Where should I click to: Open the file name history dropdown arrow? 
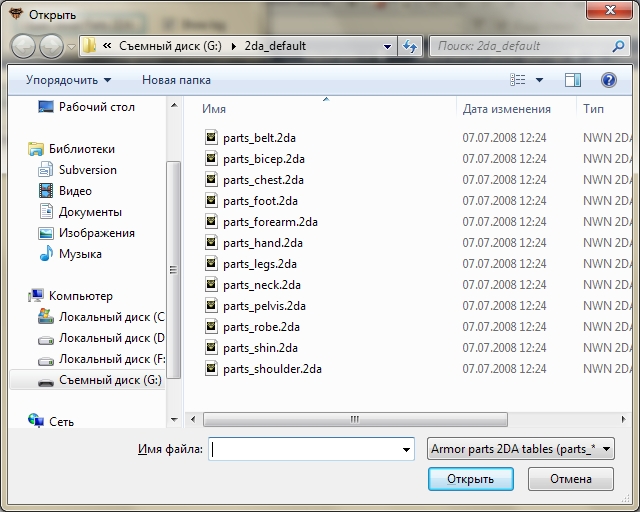[x=406, y=450]
